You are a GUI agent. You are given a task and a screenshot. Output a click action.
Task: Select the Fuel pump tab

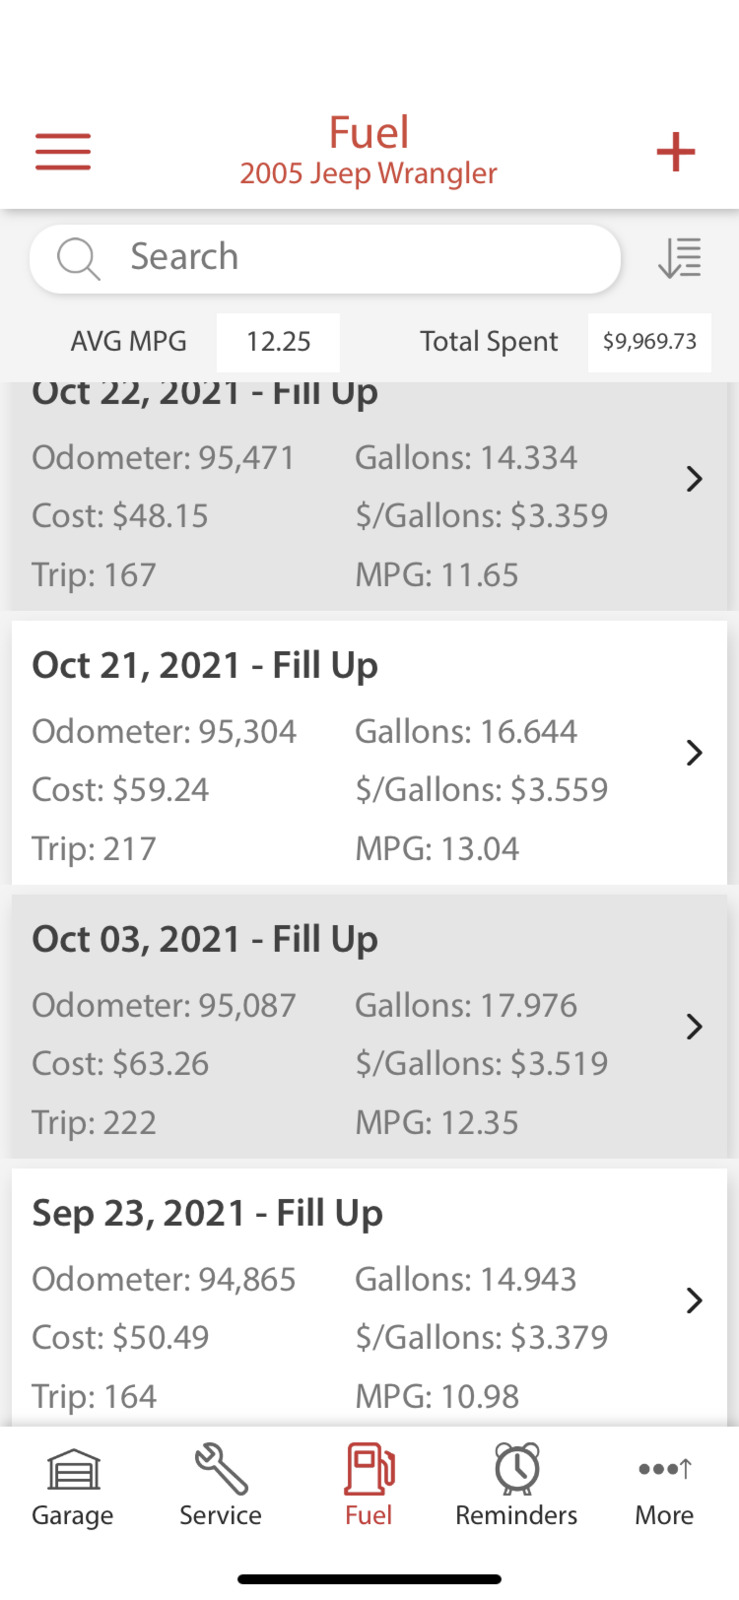pyautogui.click(x=369, y=1487)
